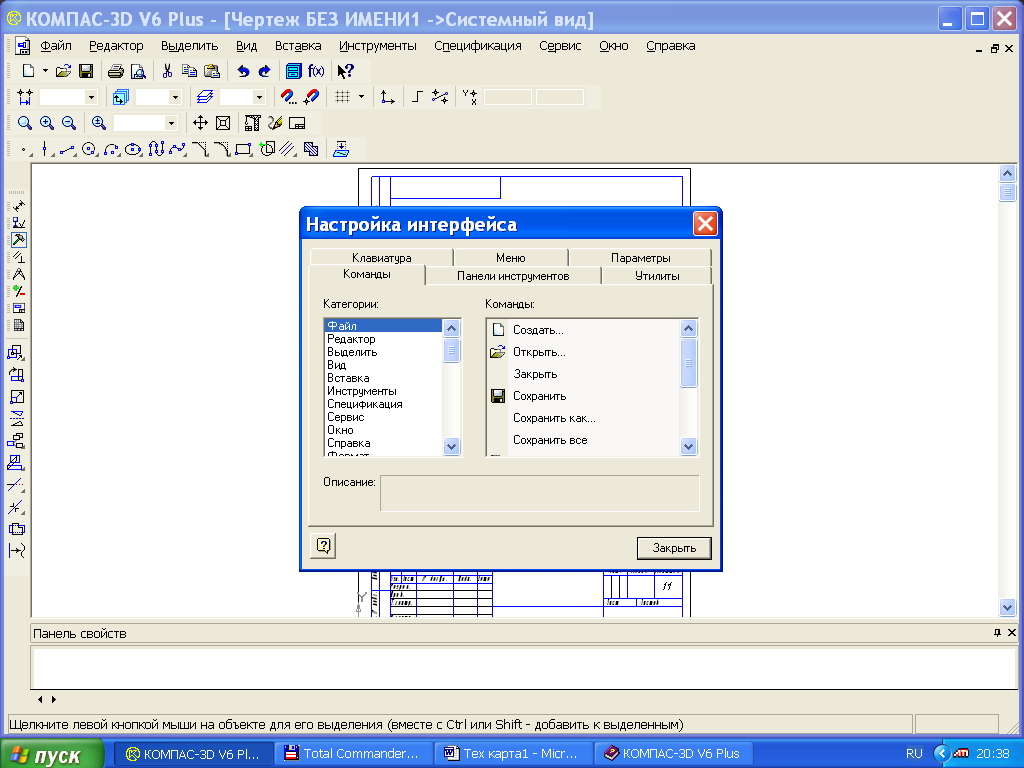This screenshot has height=768, width=1024.
Task: Switch to the Меню tab in dialog
Action: pyautogui.click(x=511, y=257)
